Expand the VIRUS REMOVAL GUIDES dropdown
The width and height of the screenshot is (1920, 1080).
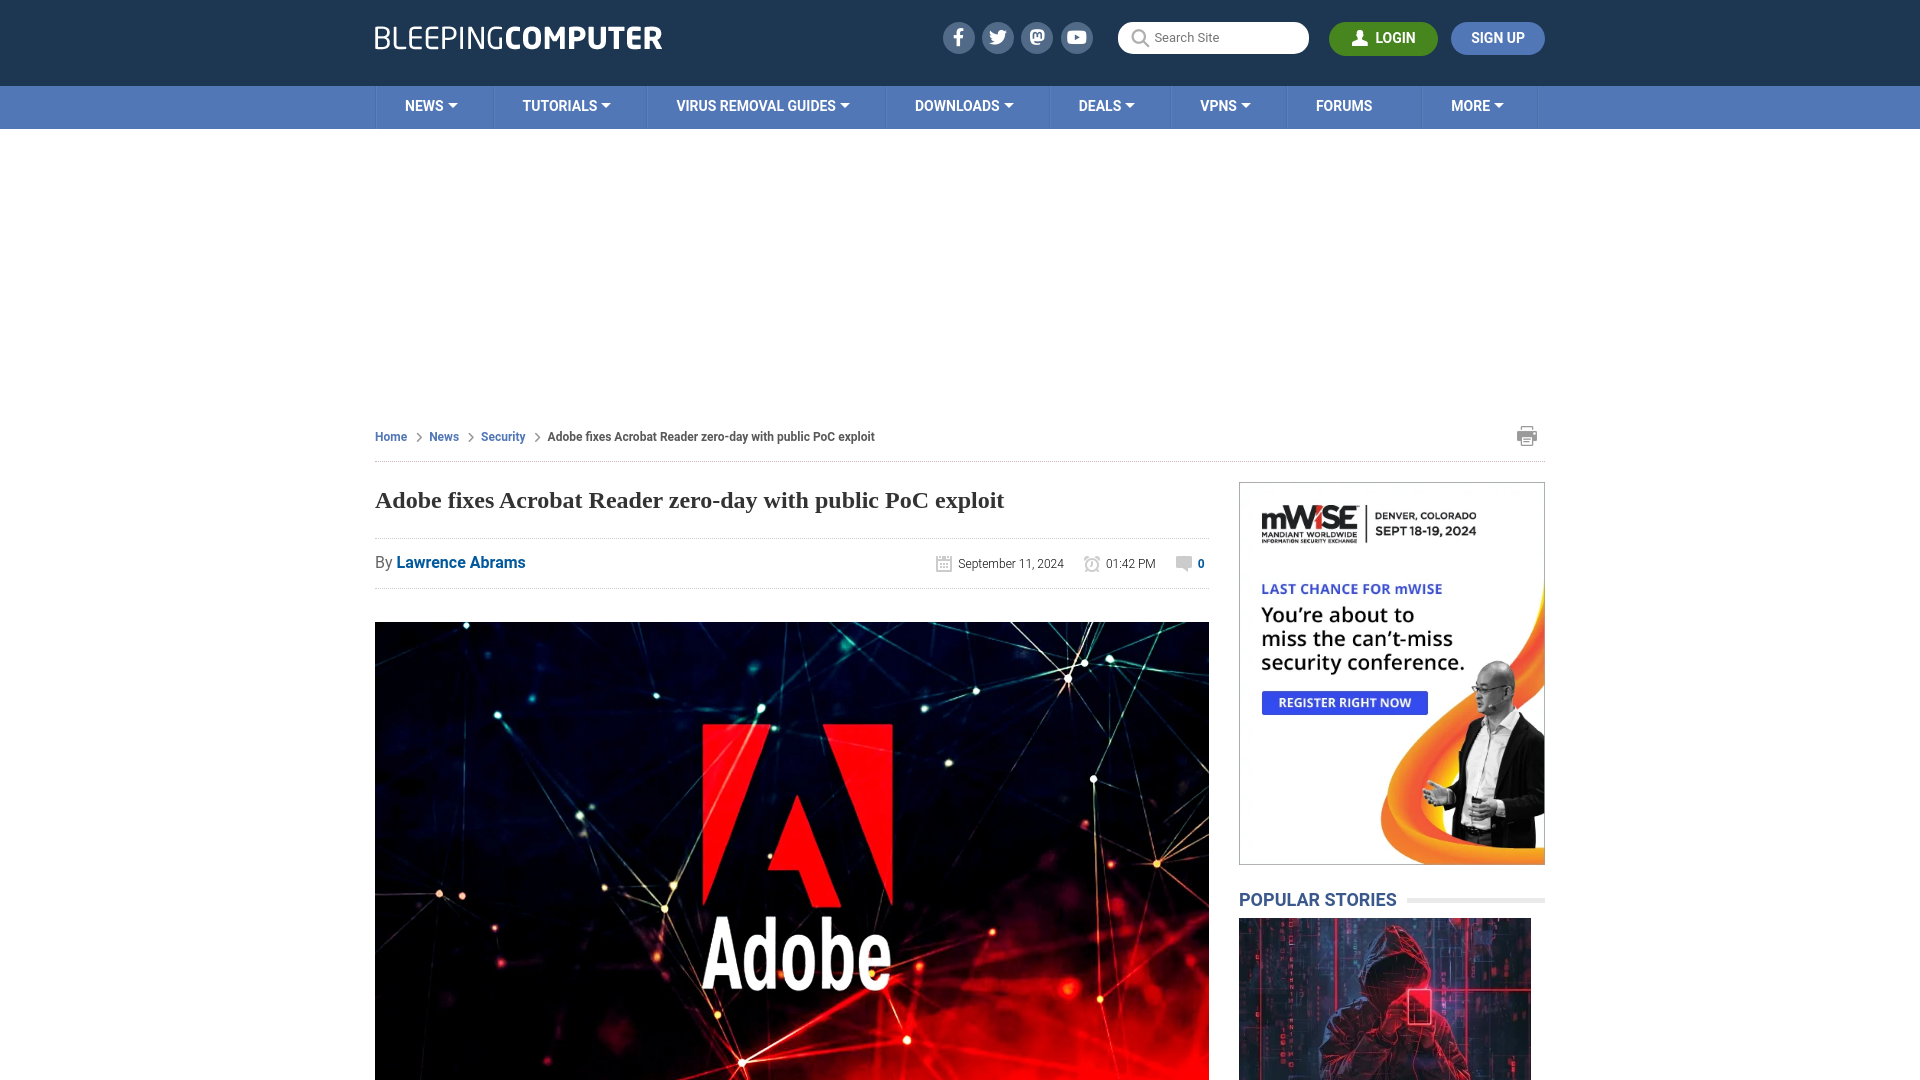click(x=762, y=105)
